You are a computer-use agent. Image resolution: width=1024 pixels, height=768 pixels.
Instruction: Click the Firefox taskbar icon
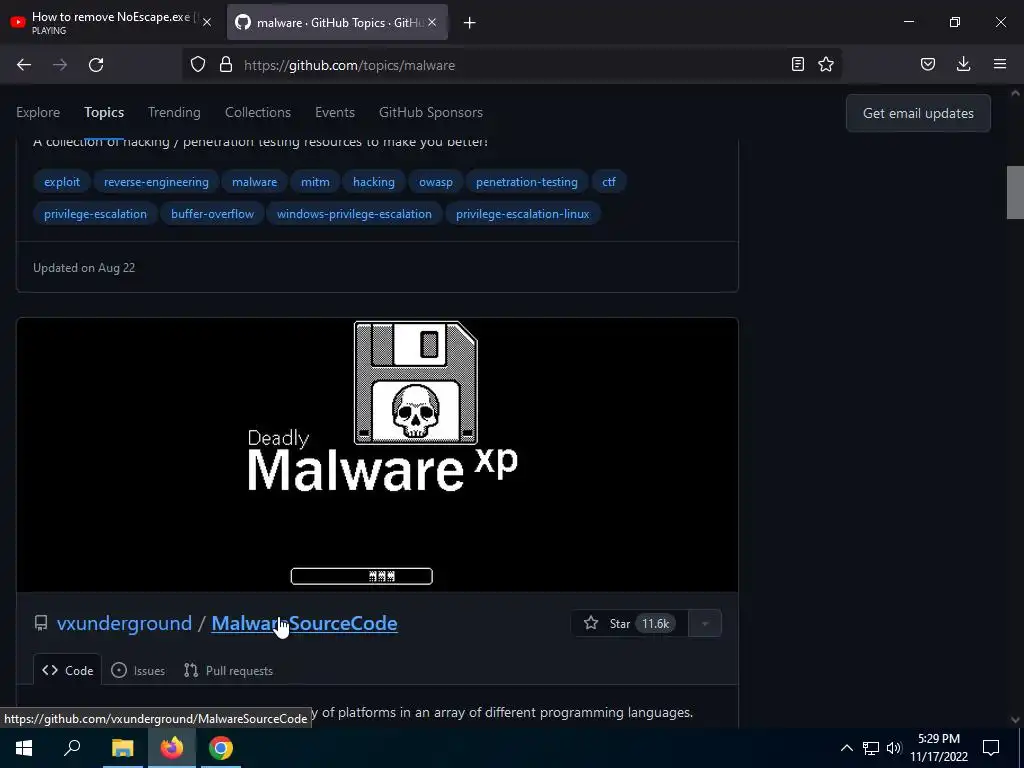point(172,748)
